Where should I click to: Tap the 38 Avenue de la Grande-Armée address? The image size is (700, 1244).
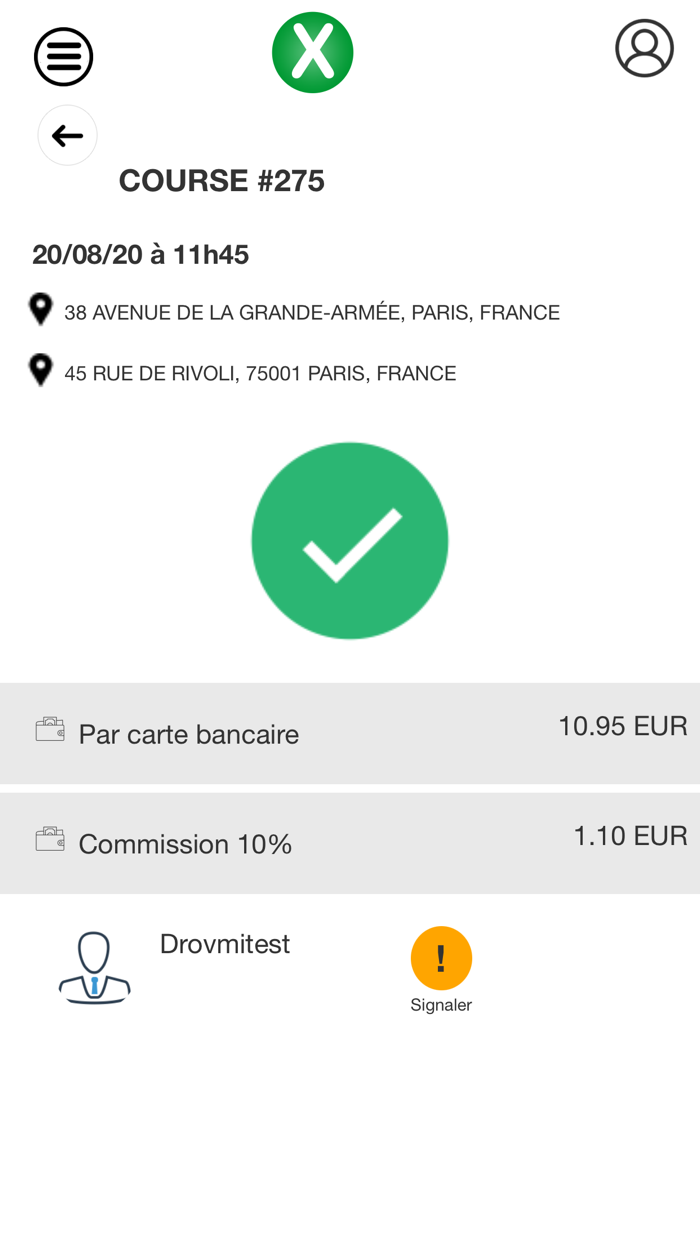312,313
